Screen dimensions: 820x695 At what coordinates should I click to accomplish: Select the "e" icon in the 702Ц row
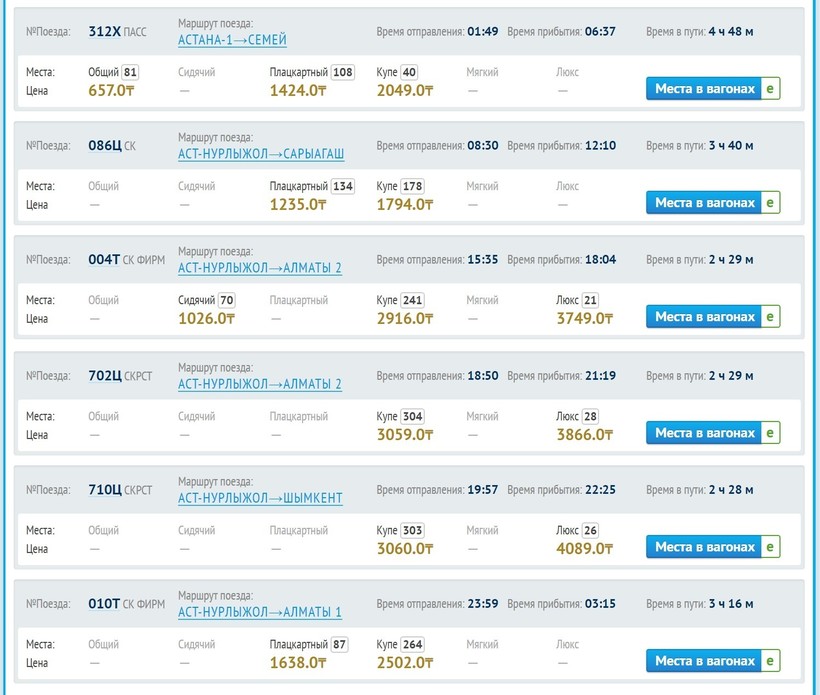coord(770,433)
